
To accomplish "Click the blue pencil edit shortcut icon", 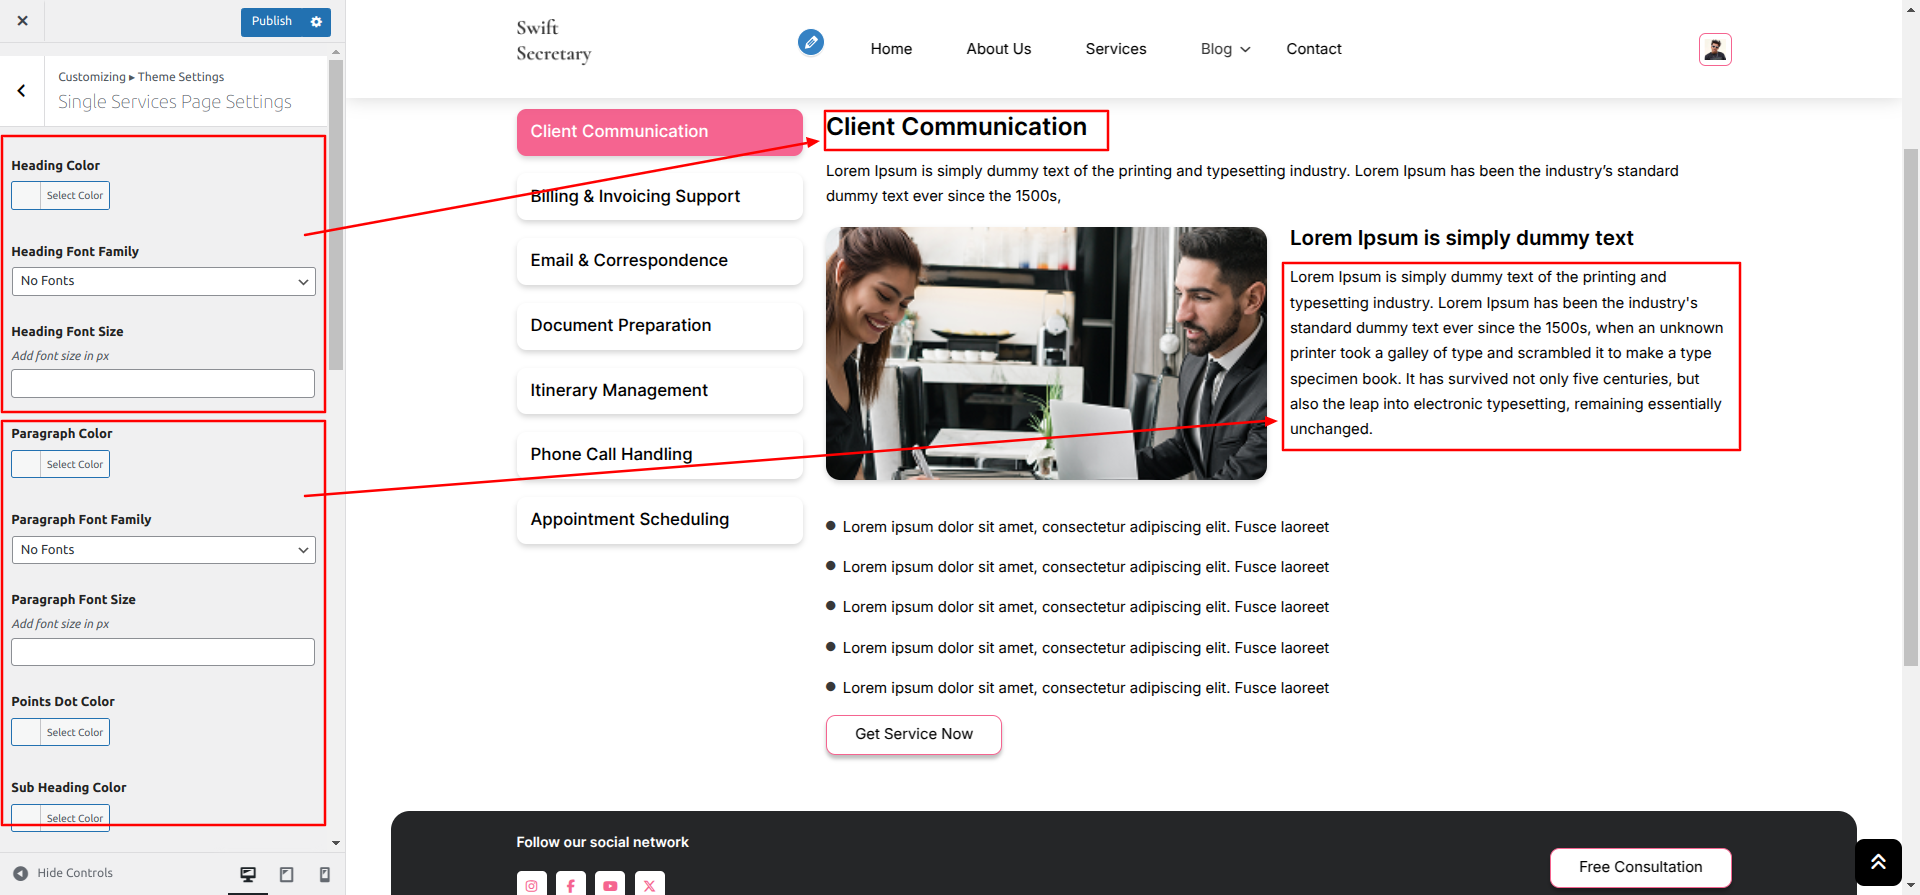I will pyautogui.click(x=810, y=42).
